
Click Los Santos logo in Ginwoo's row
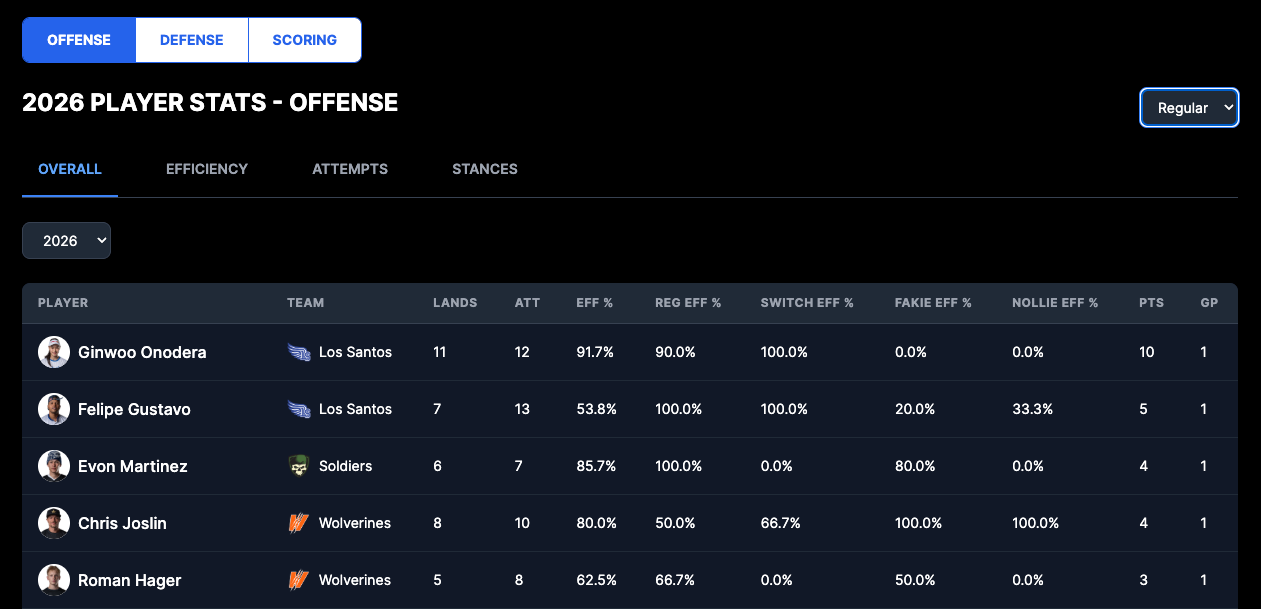point(299,352)
